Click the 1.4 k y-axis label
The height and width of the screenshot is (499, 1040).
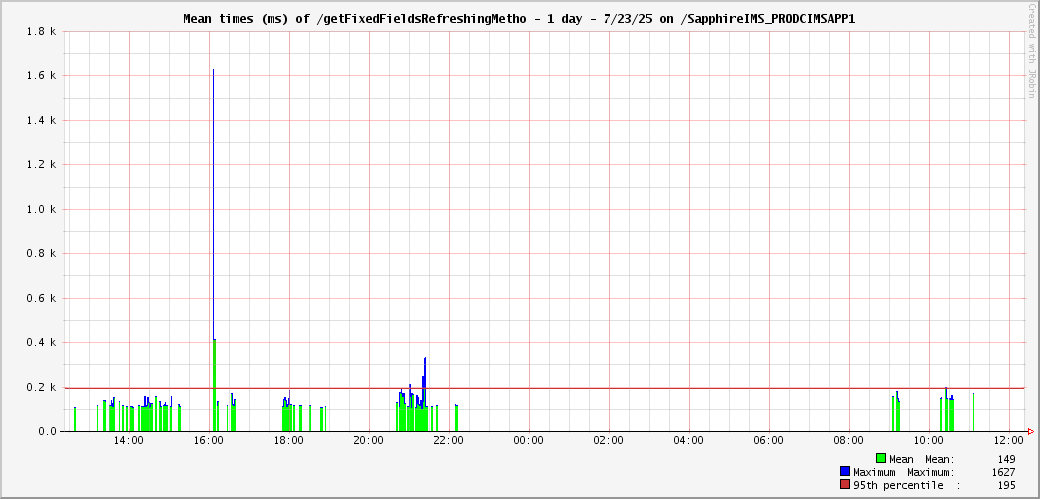41,120
